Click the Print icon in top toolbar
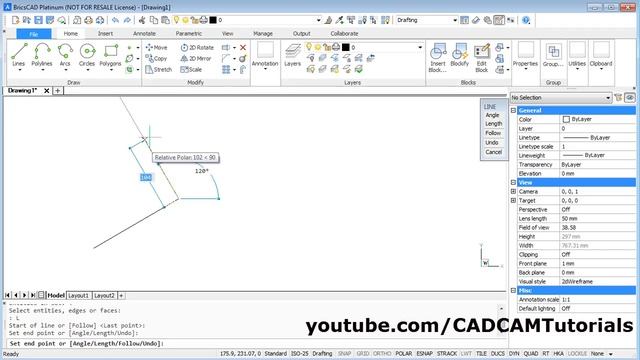This screenshot has width=640, height=360. pos(88,20)
